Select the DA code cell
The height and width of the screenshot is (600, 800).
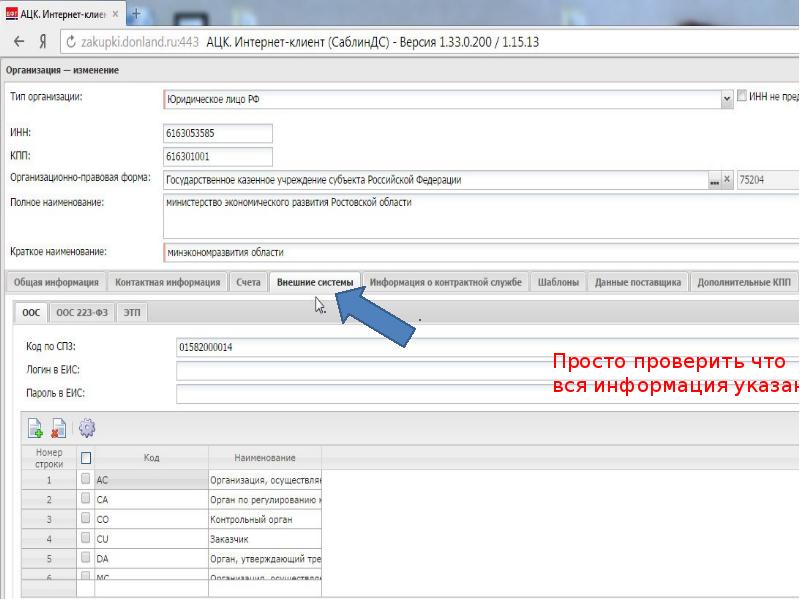click(152, 559)
